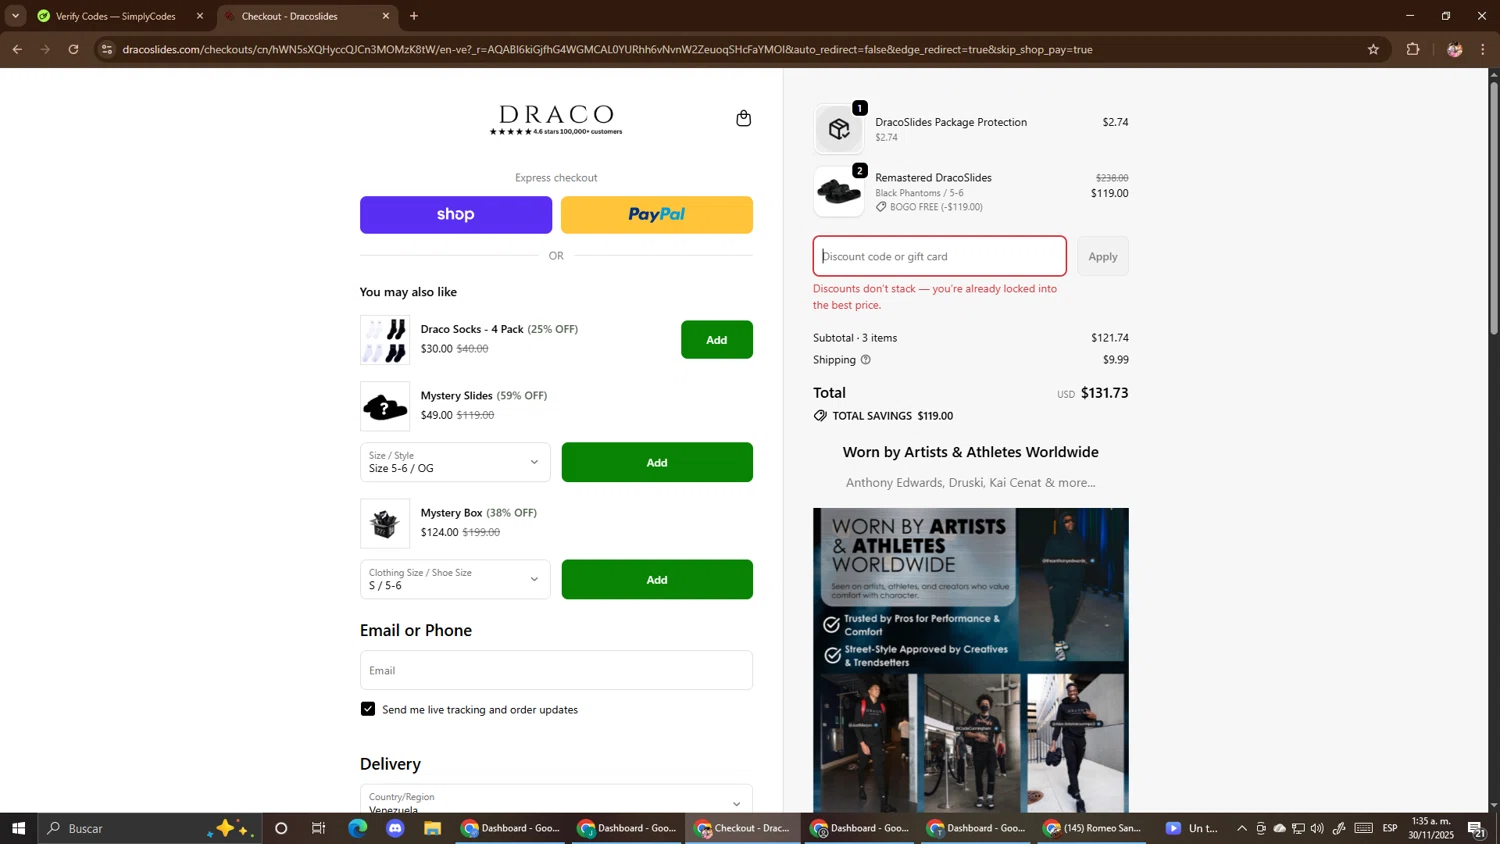The height and width of the screenshot is (844, 1500).
Task: Open Chrome profile avatar
Action: (1454, 49)
